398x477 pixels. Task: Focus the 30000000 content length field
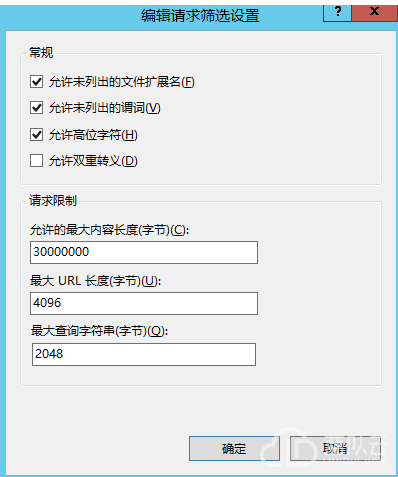pos(144,252)
